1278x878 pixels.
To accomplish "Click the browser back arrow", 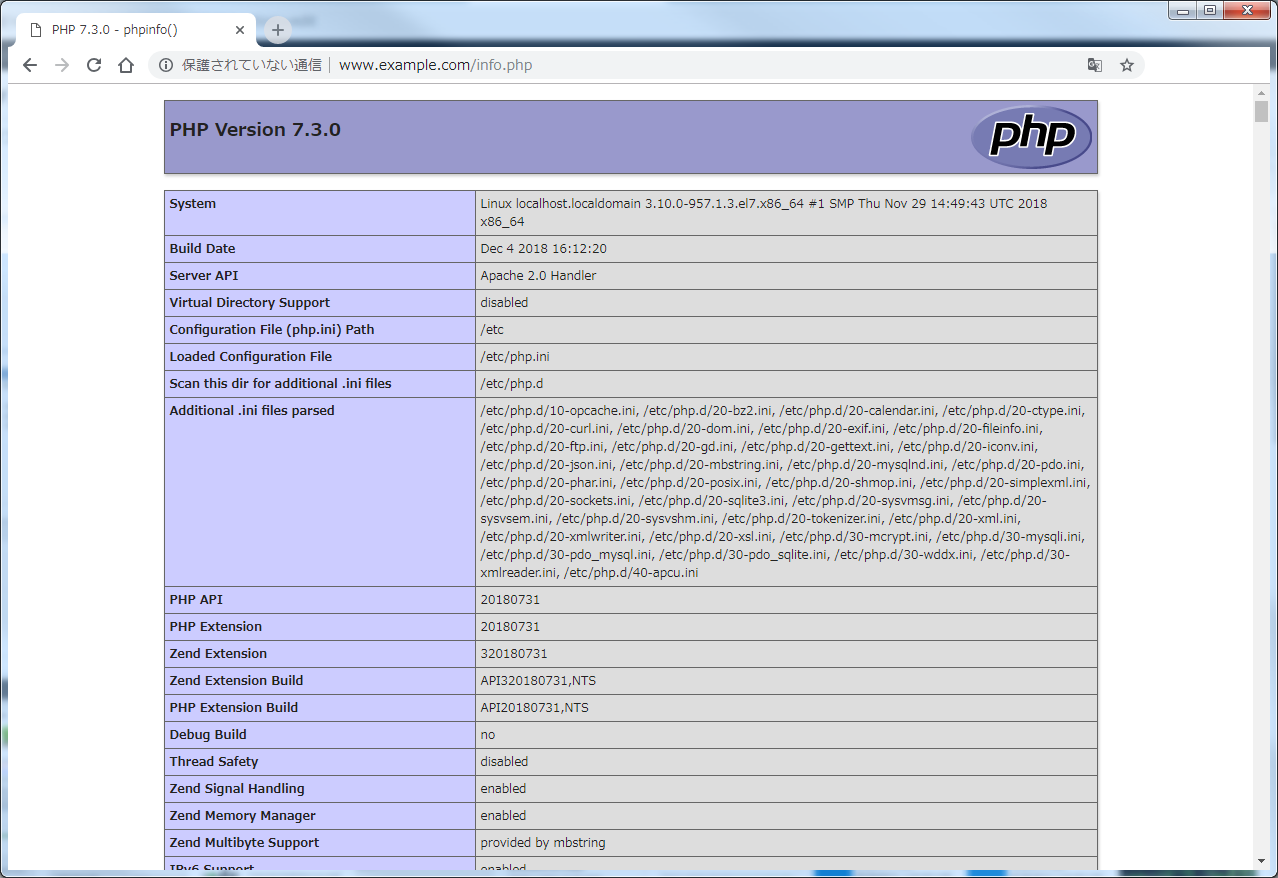I will click(x=30, y=65).
